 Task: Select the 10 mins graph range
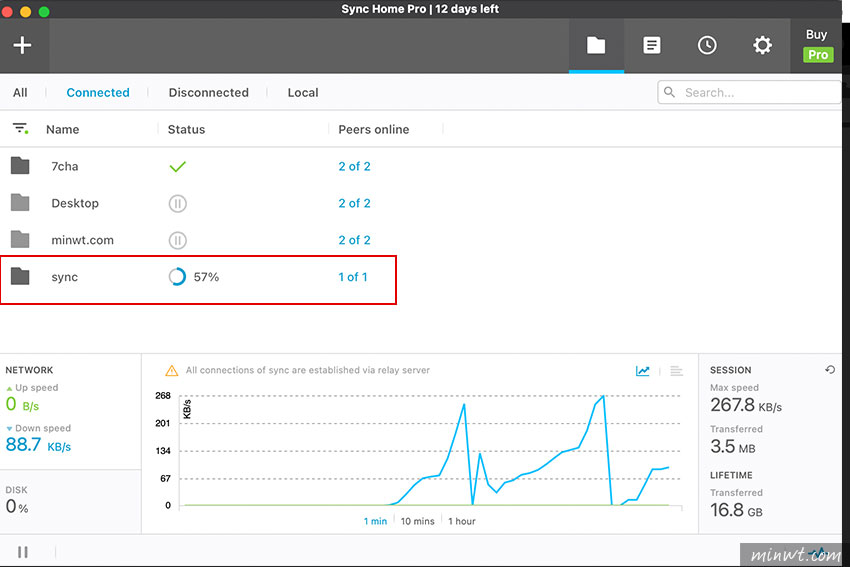point(417,521)
